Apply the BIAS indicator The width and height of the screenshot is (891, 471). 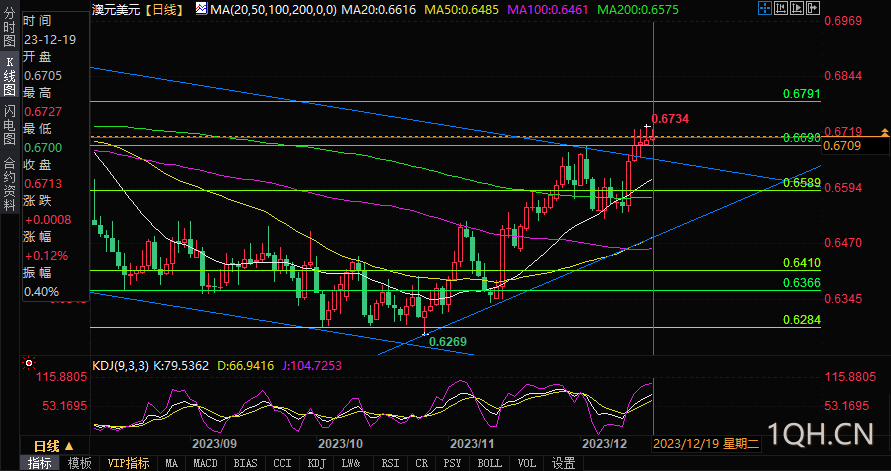click(245, 463)
